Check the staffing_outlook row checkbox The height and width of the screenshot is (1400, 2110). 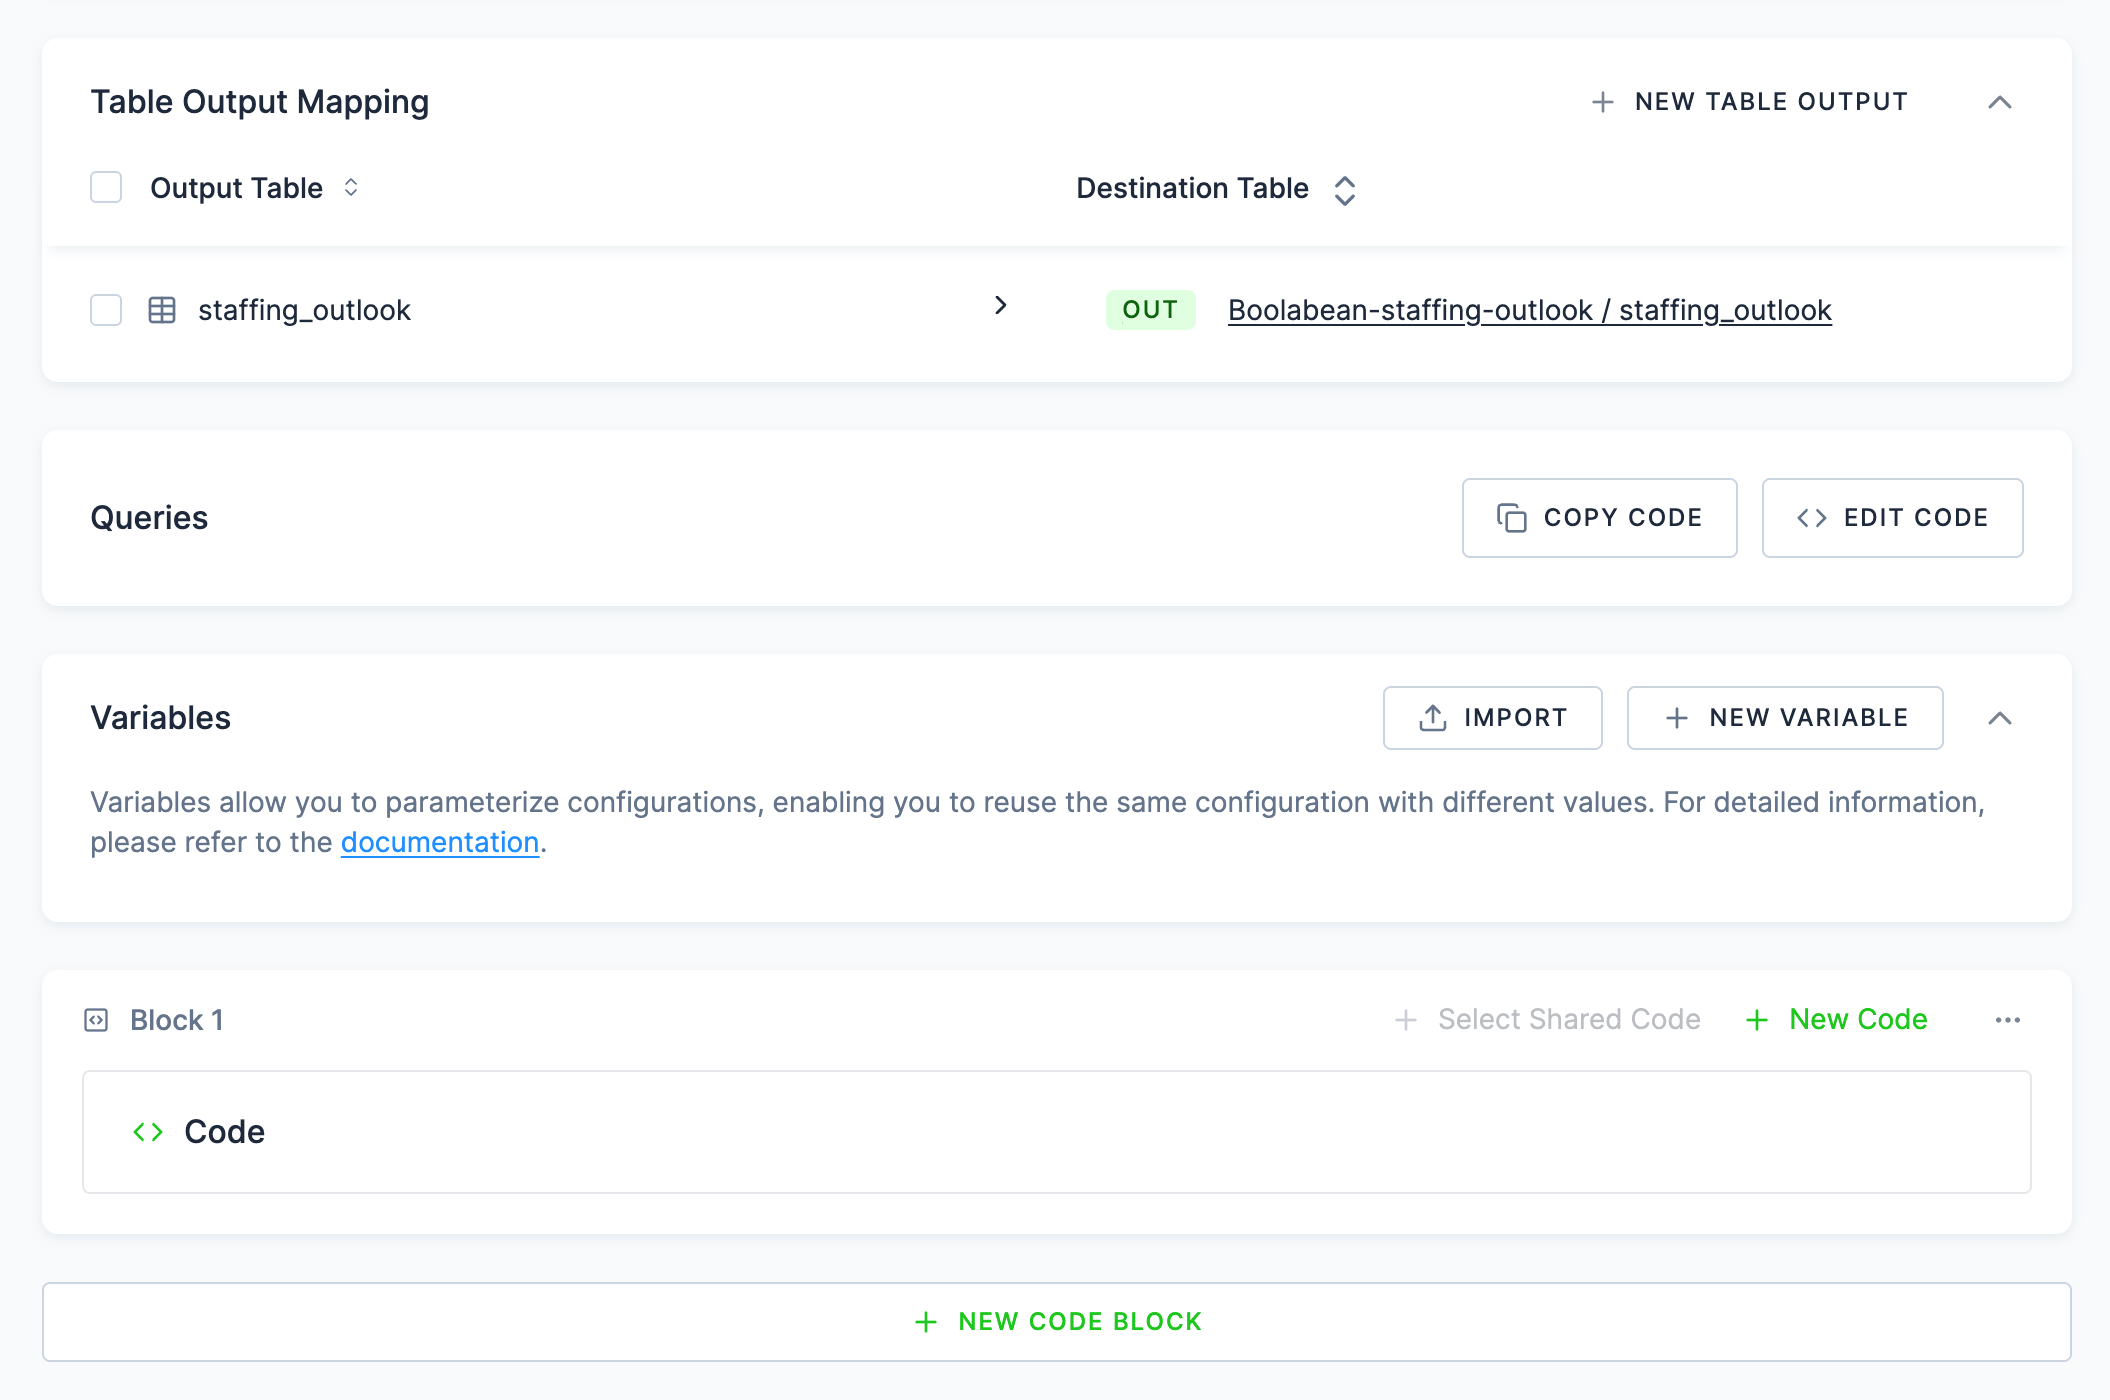[x=106, y=310]
